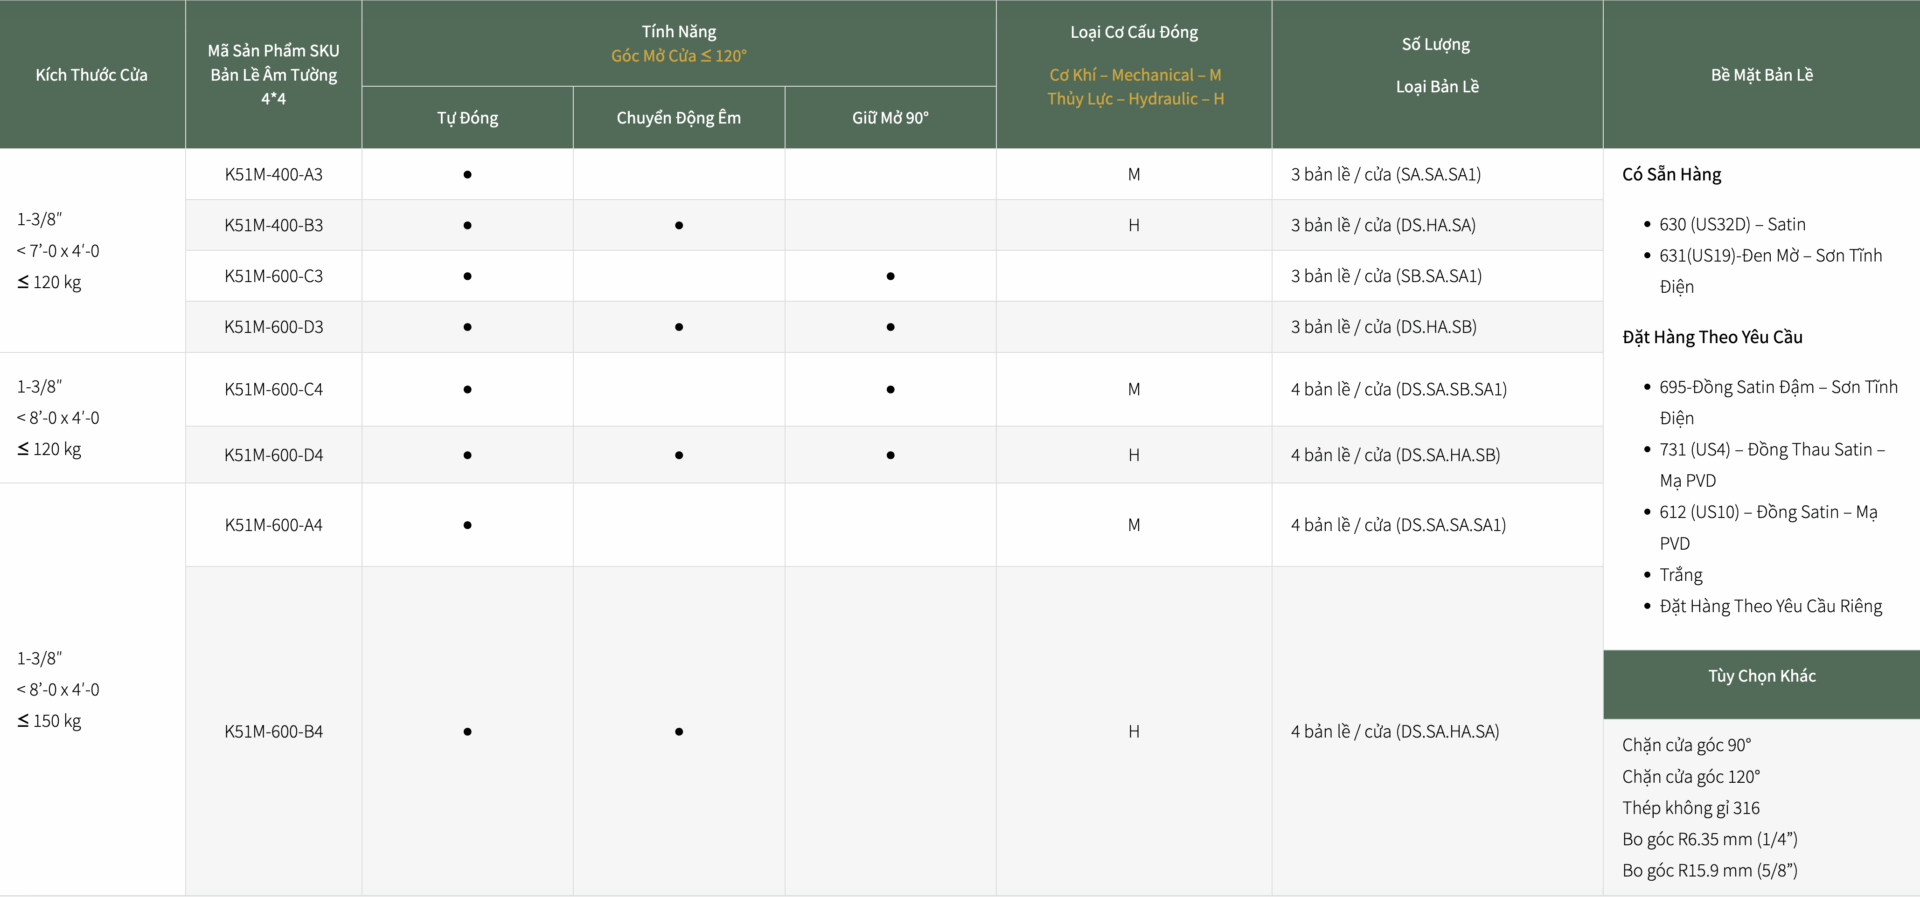Image resolution: width=1920 pixels, height=897 pixels.
Task: Click the Giữ Mở 90° column header
Action: coord(890,118)
